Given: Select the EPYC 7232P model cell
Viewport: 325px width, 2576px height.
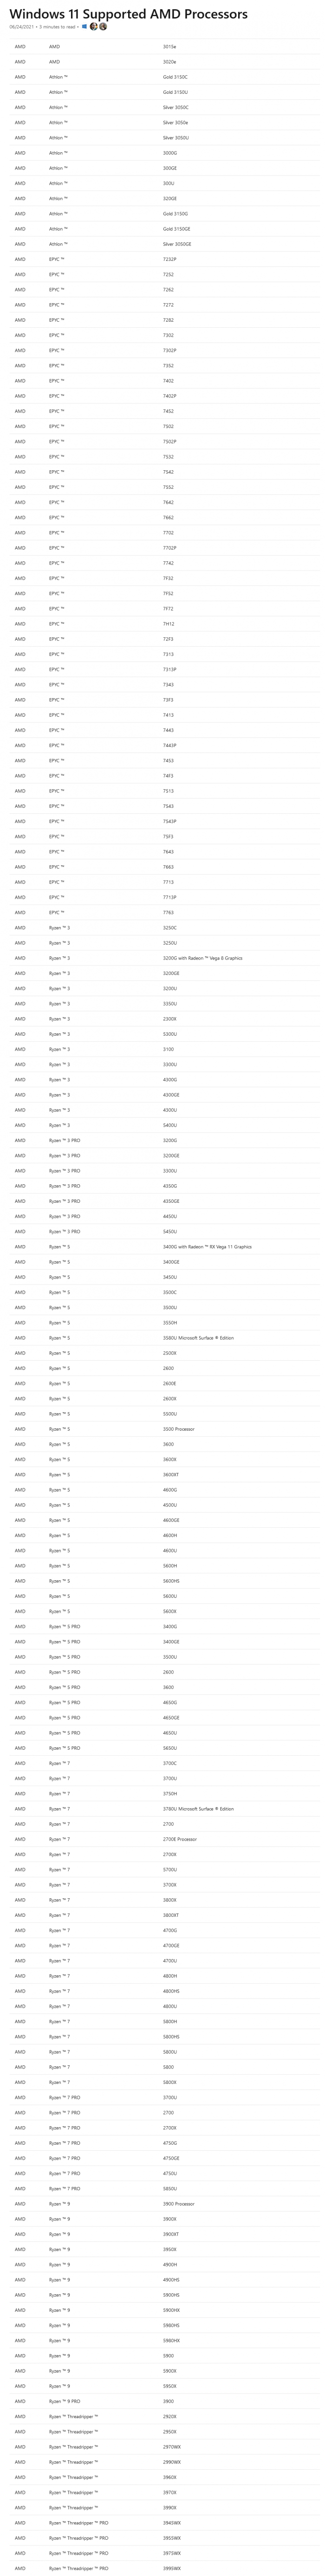Looking at the screenshot, I should tap(169, 260).
